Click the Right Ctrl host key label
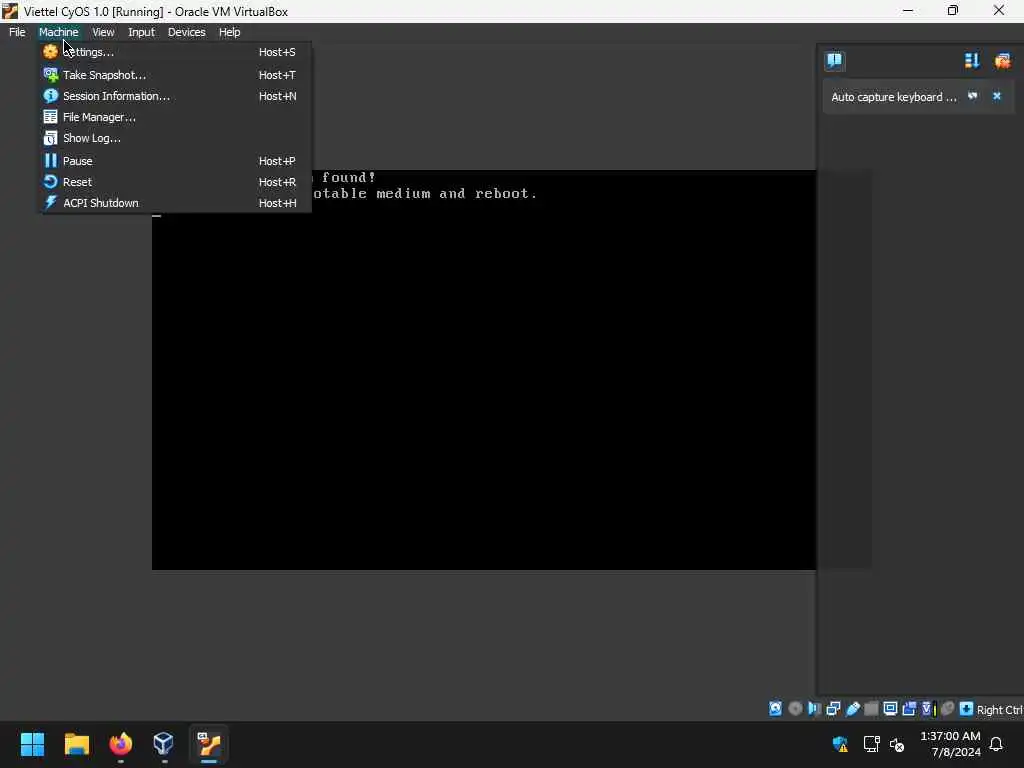This screenshot has width=1024, height=768. tap(999, 709)
